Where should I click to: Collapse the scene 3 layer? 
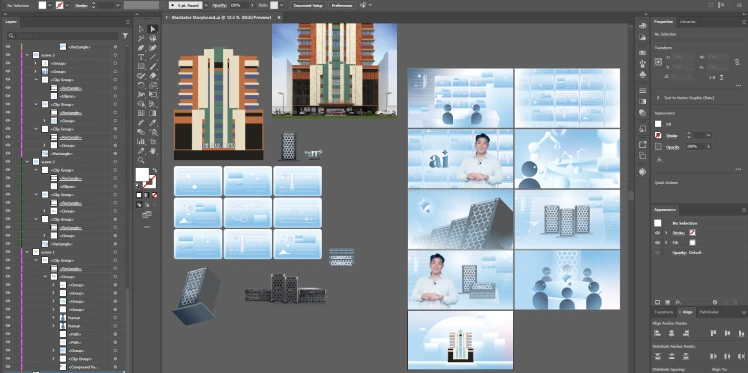click(27, 55)
